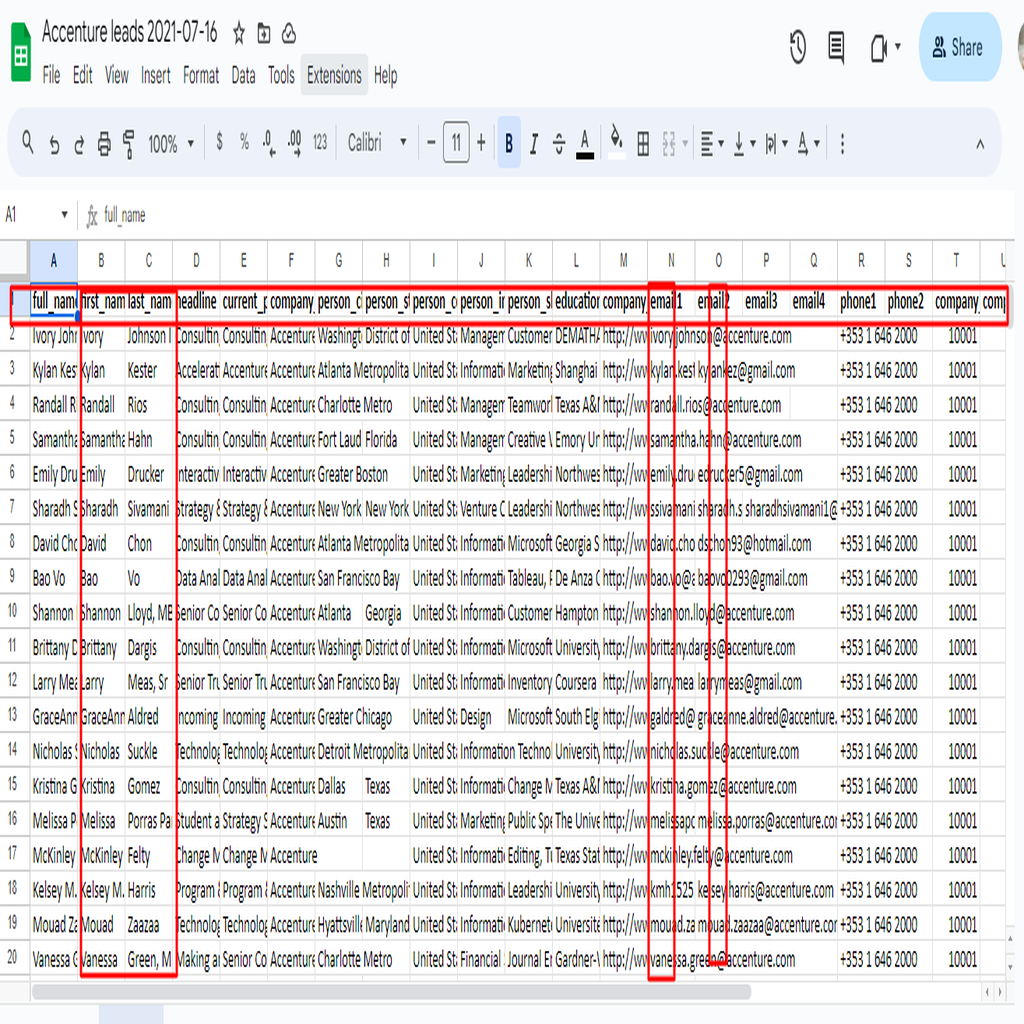
Task: Click the Share button
Action: (960, 47)
